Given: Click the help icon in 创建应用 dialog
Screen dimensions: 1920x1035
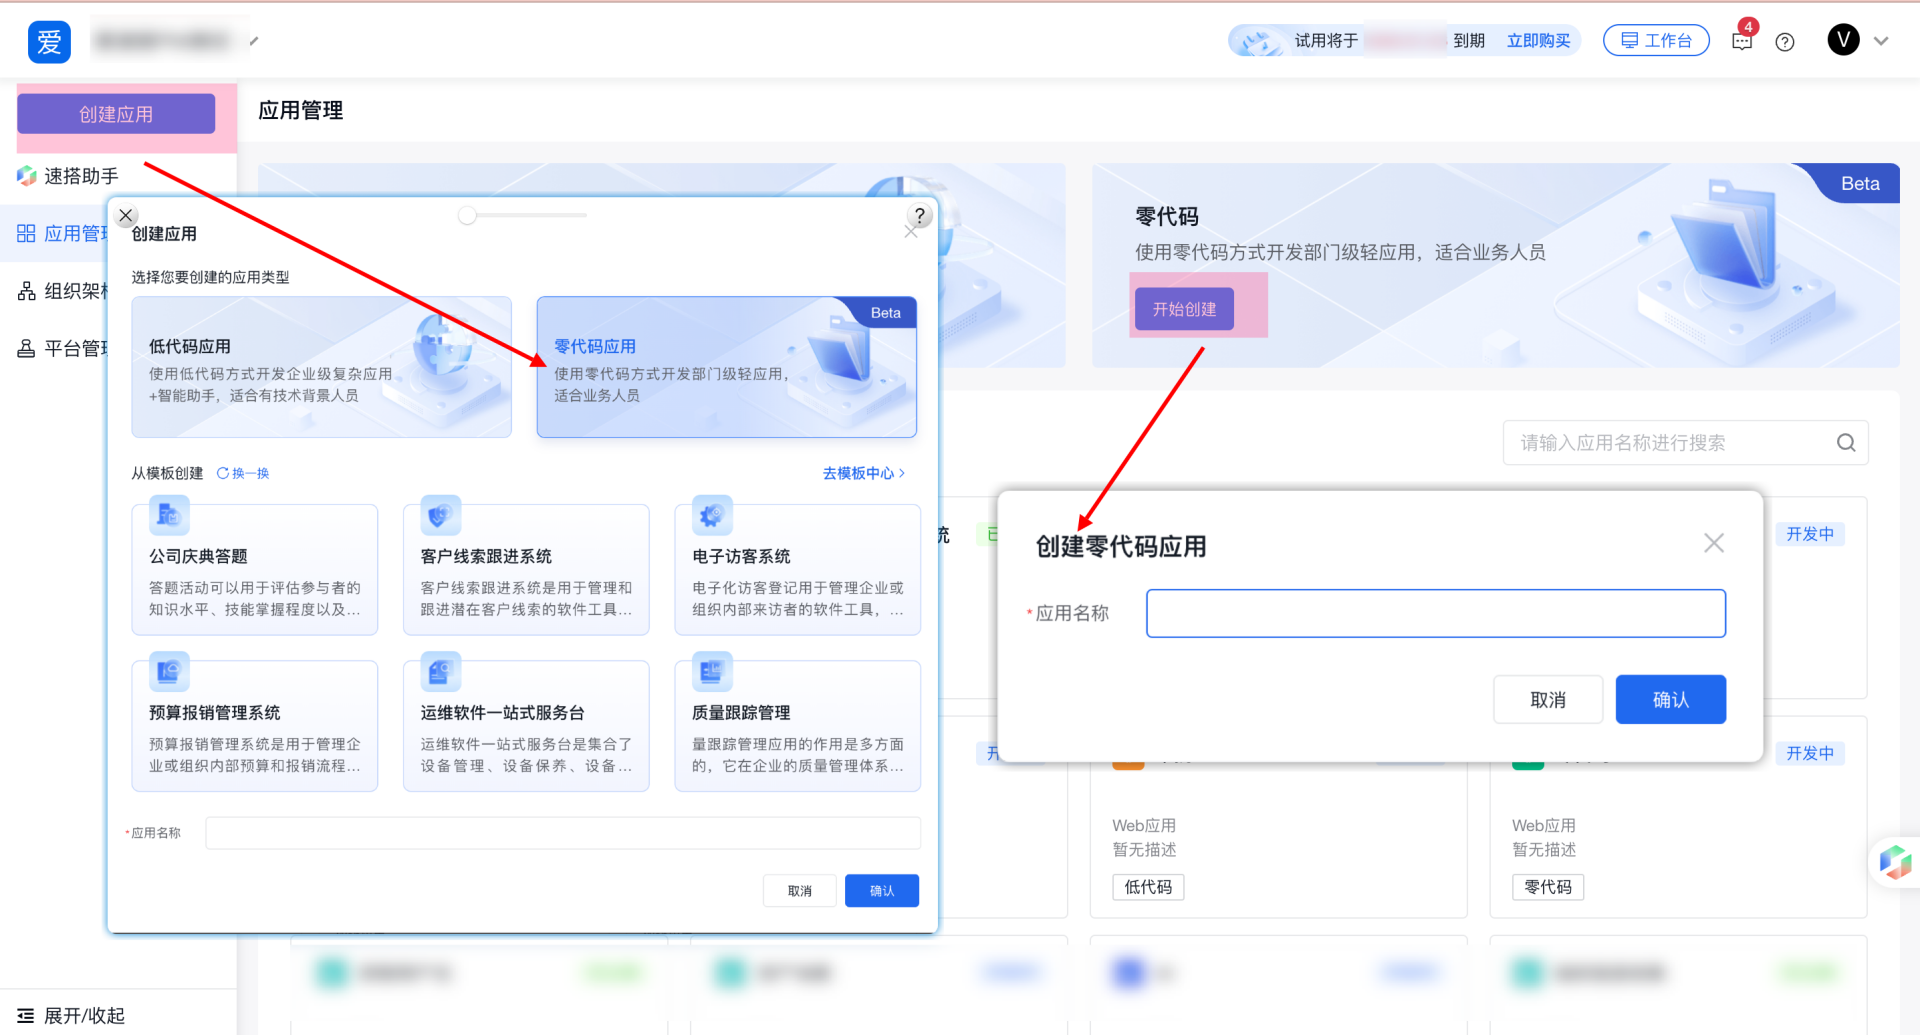Looking at the screenshot, I should click(x=919, y=215).
